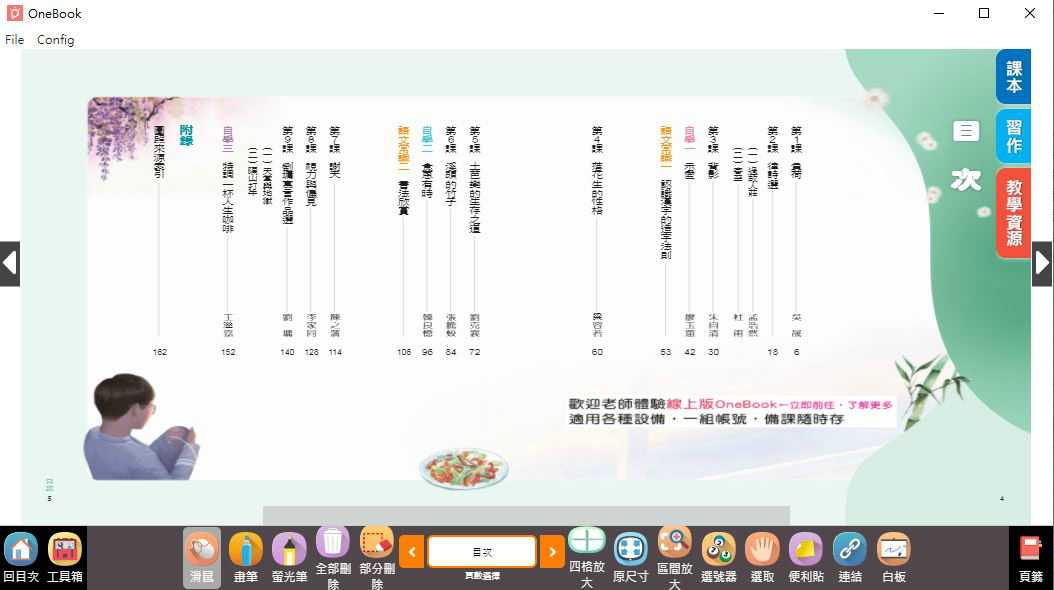This screenshot has height=590, width=1054.
Task: Click page number 162
Action: tap(159, 352)
